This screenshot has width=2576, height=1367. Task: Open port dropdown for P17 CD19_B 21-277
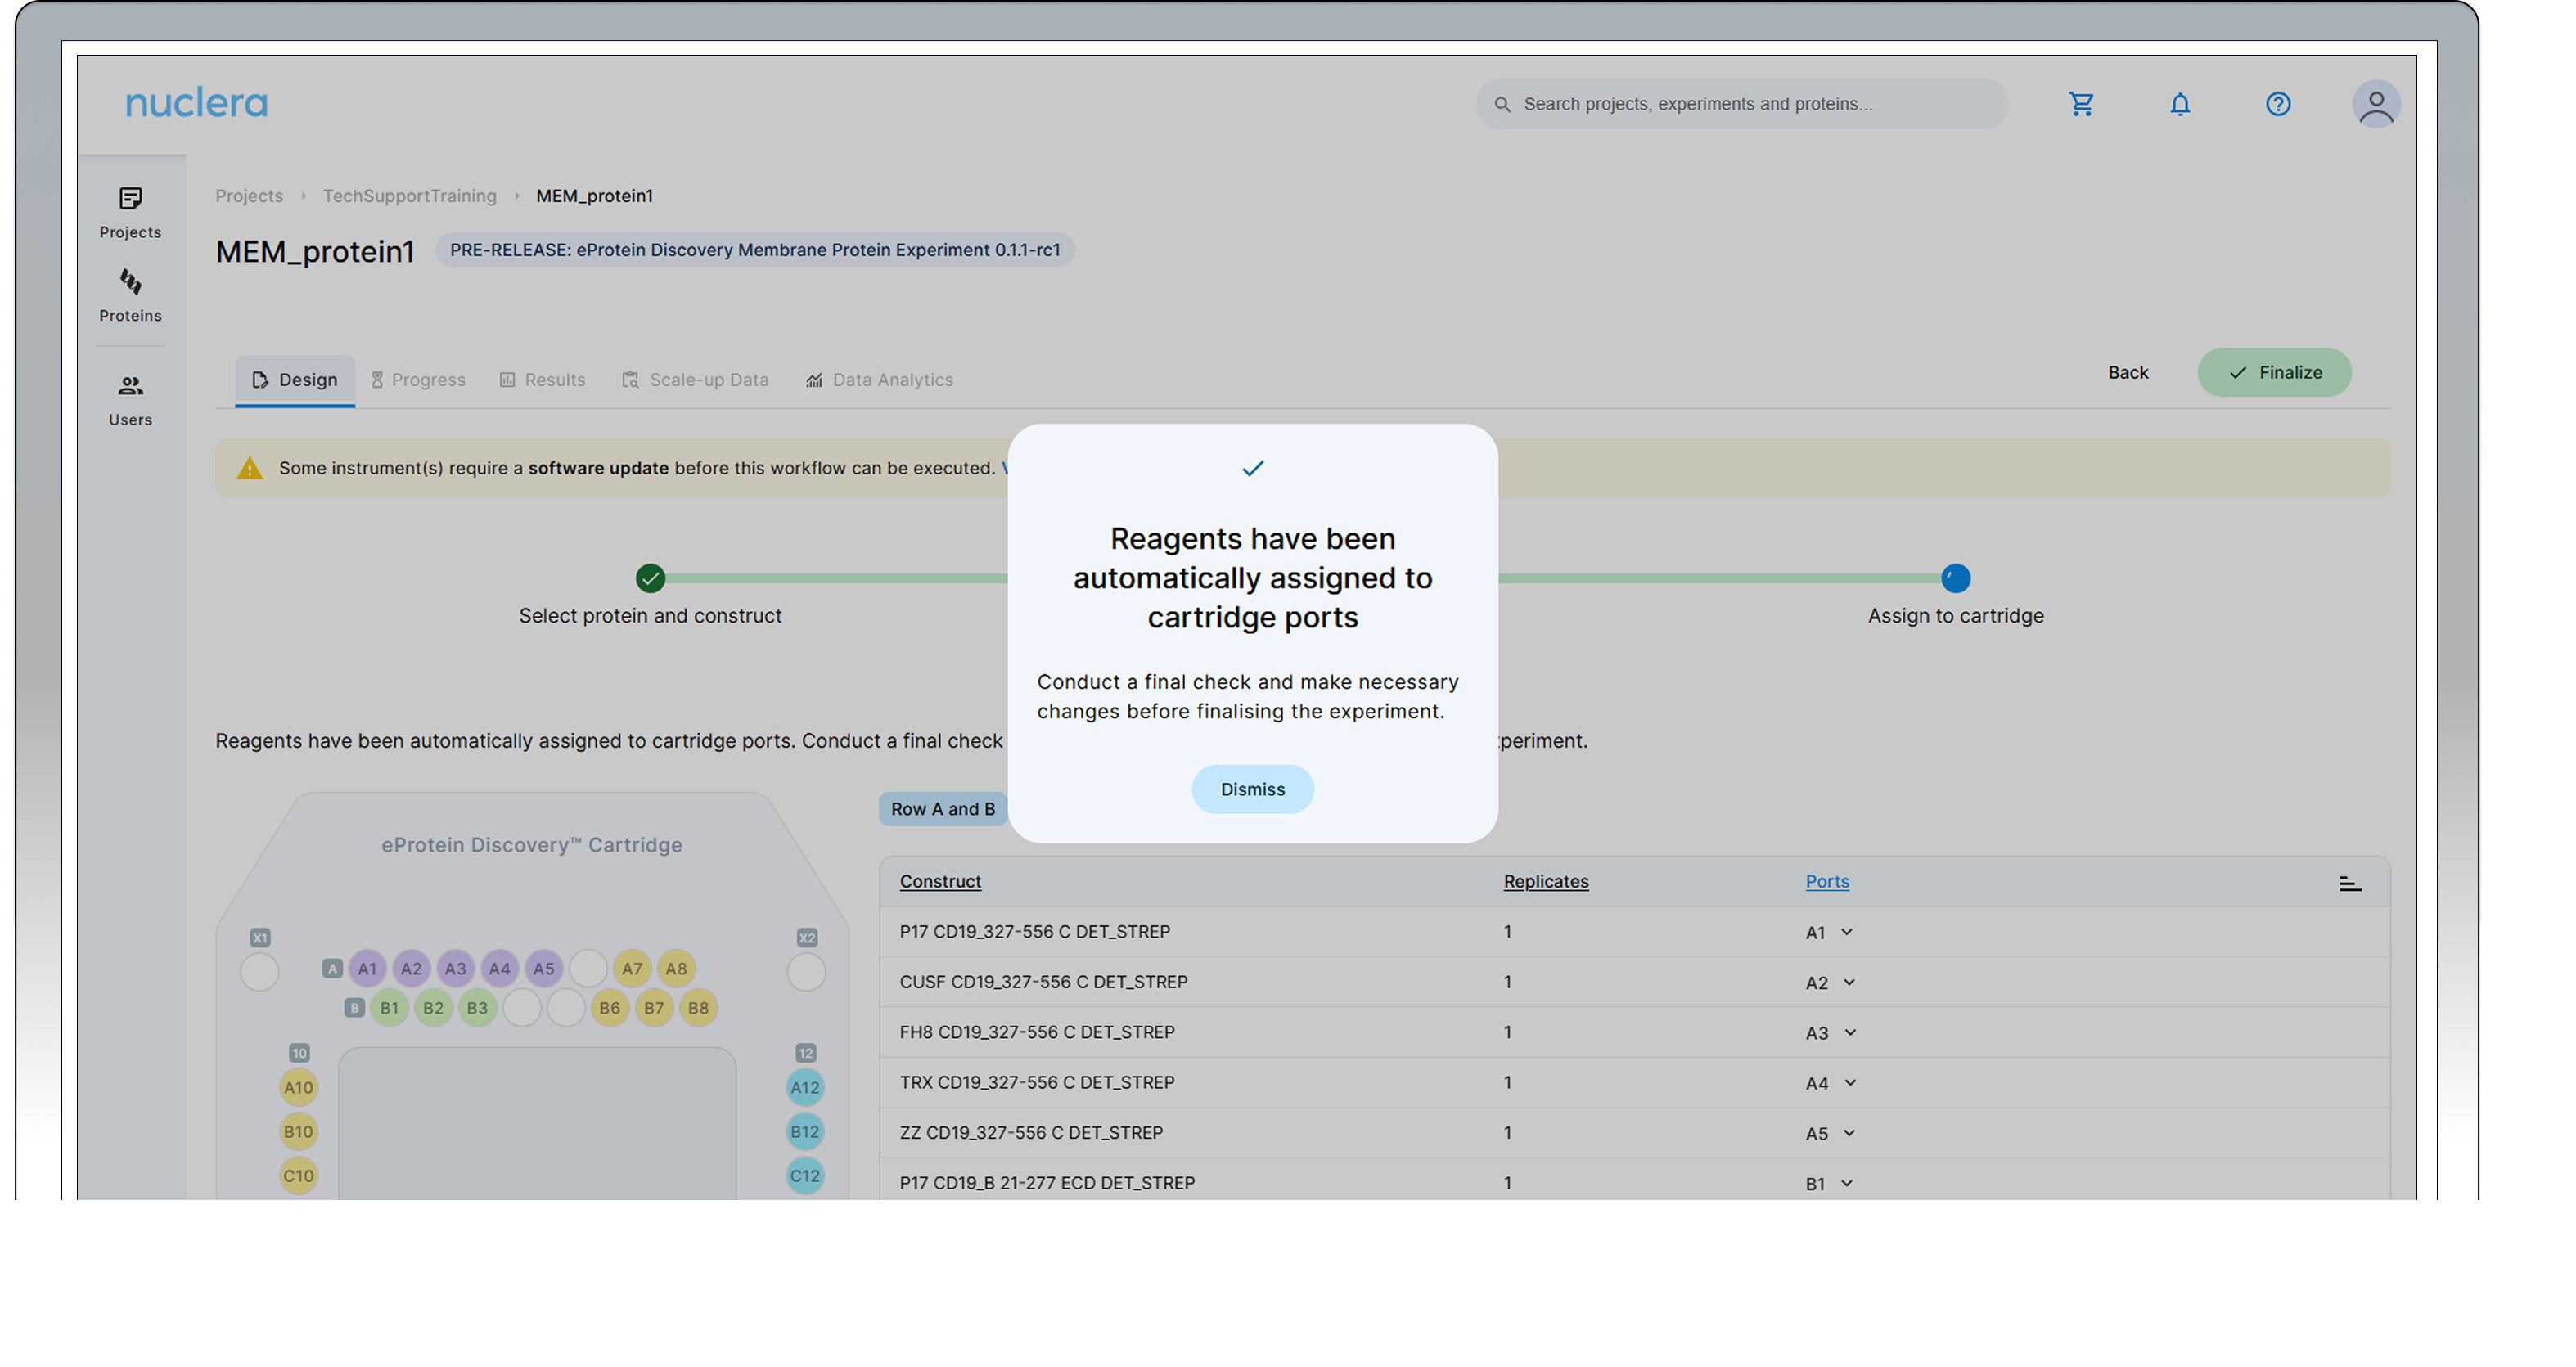tap(1829, 1183)
